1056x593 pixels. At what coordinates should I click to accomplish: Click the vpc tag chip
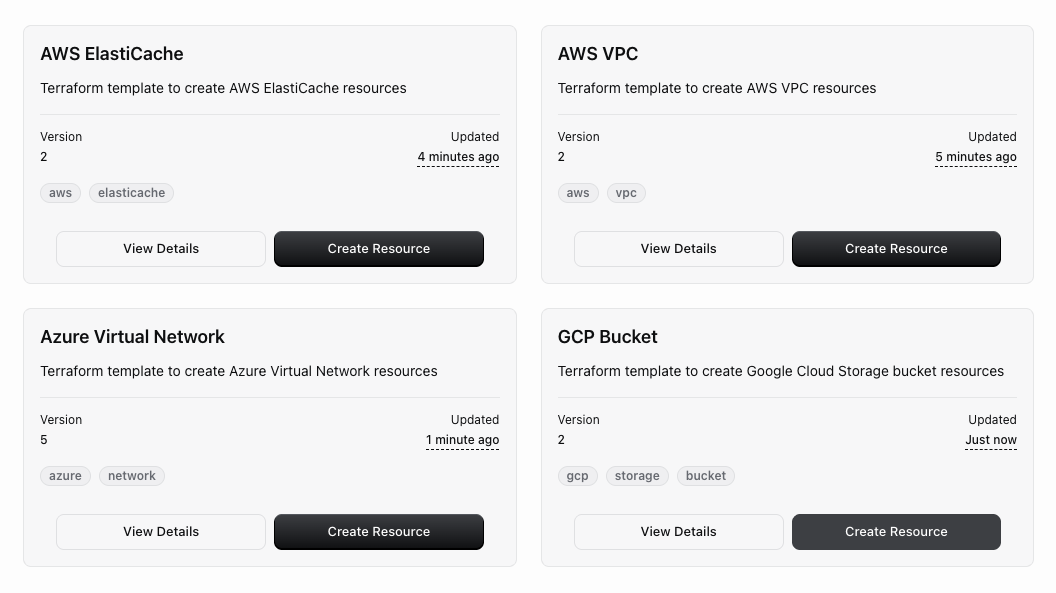coord(626,193)
